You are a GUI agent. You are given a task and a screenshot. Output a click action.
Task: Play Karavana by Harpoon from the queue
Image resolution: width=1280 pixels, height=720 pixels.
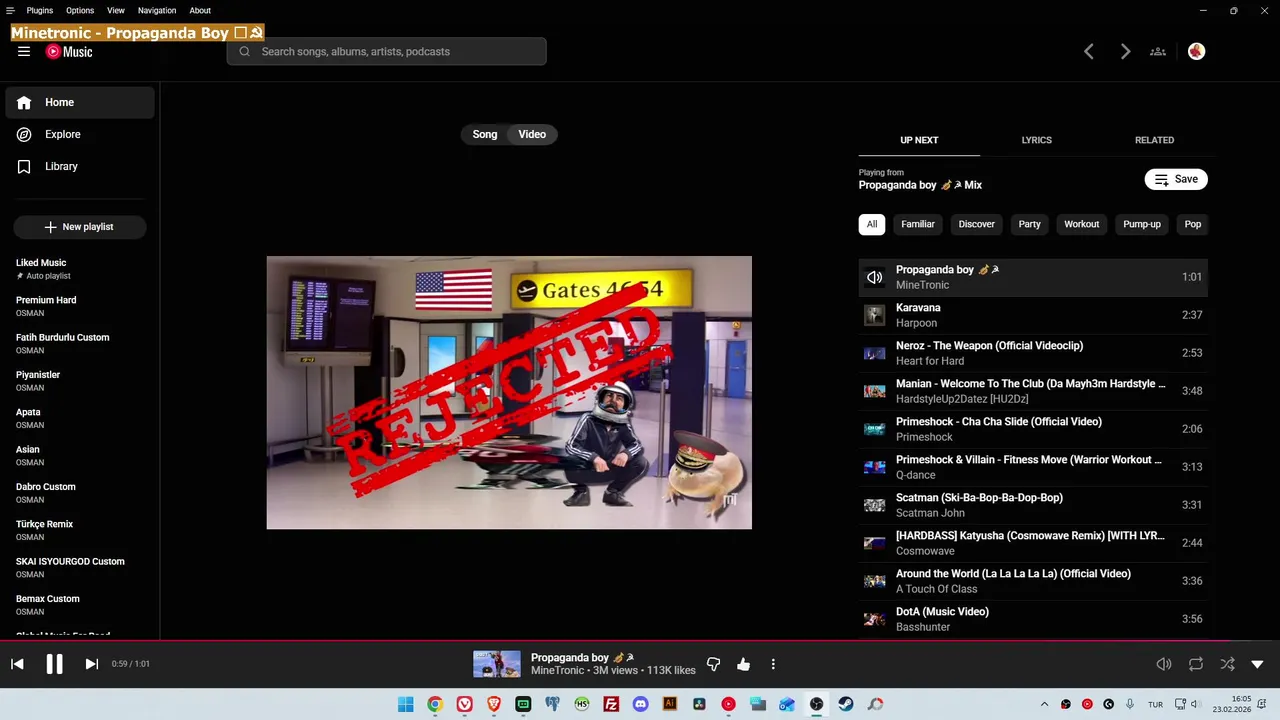[x=1033, y=315]
